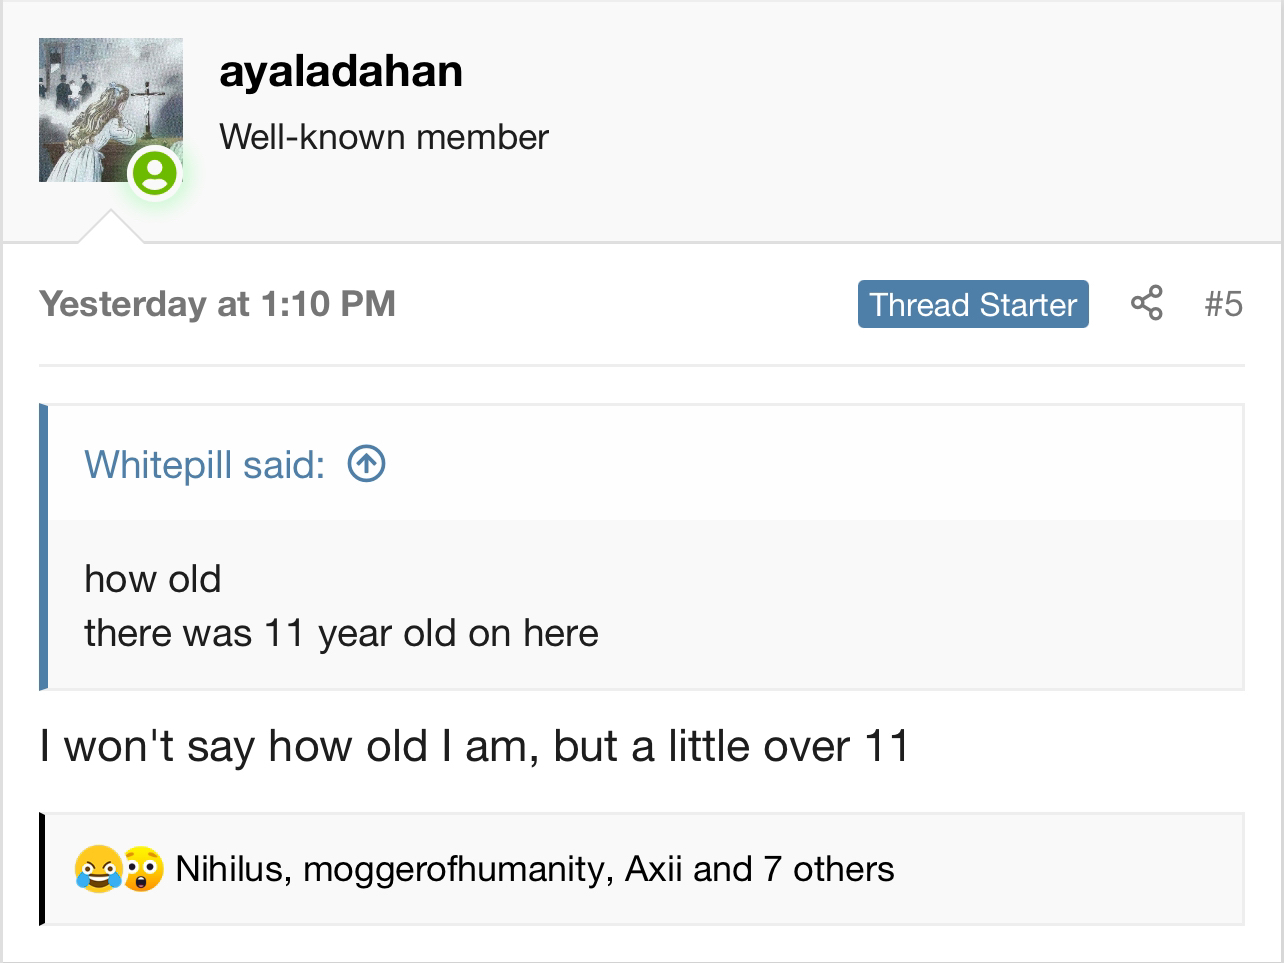Open the post number #5 permalink
Image resolution: width=1284 pixels, height=963 pixels.
click(x=1224, y=304)
